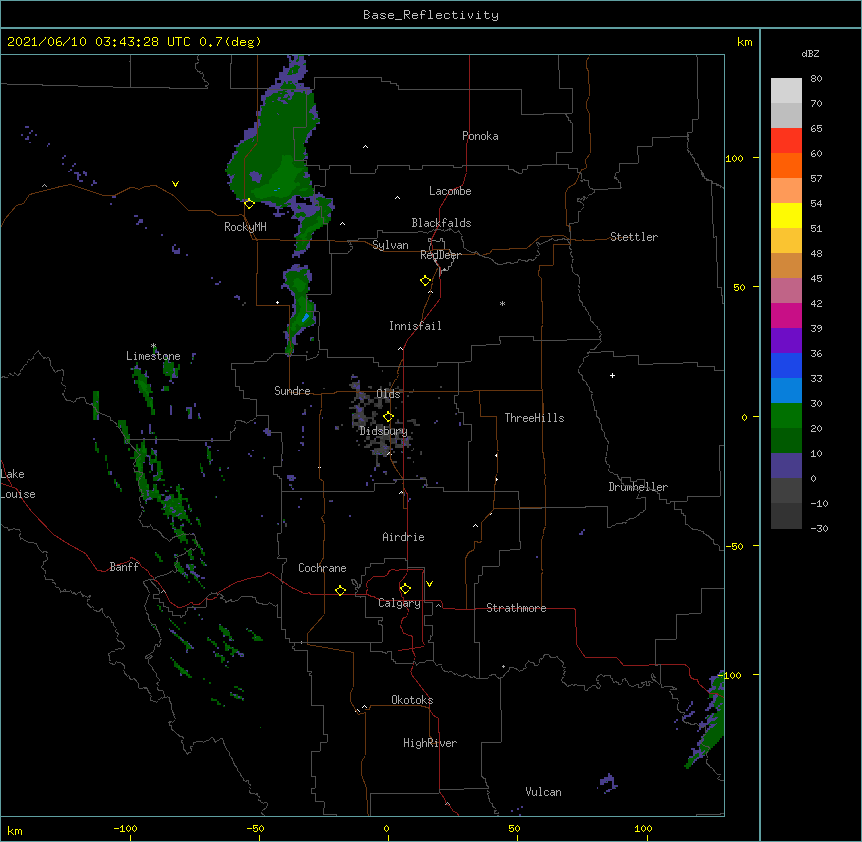Viewport: 862px width, 842px height.
Task: Click the yellow diamond marker near RockyMH
Action: (249, 204)
